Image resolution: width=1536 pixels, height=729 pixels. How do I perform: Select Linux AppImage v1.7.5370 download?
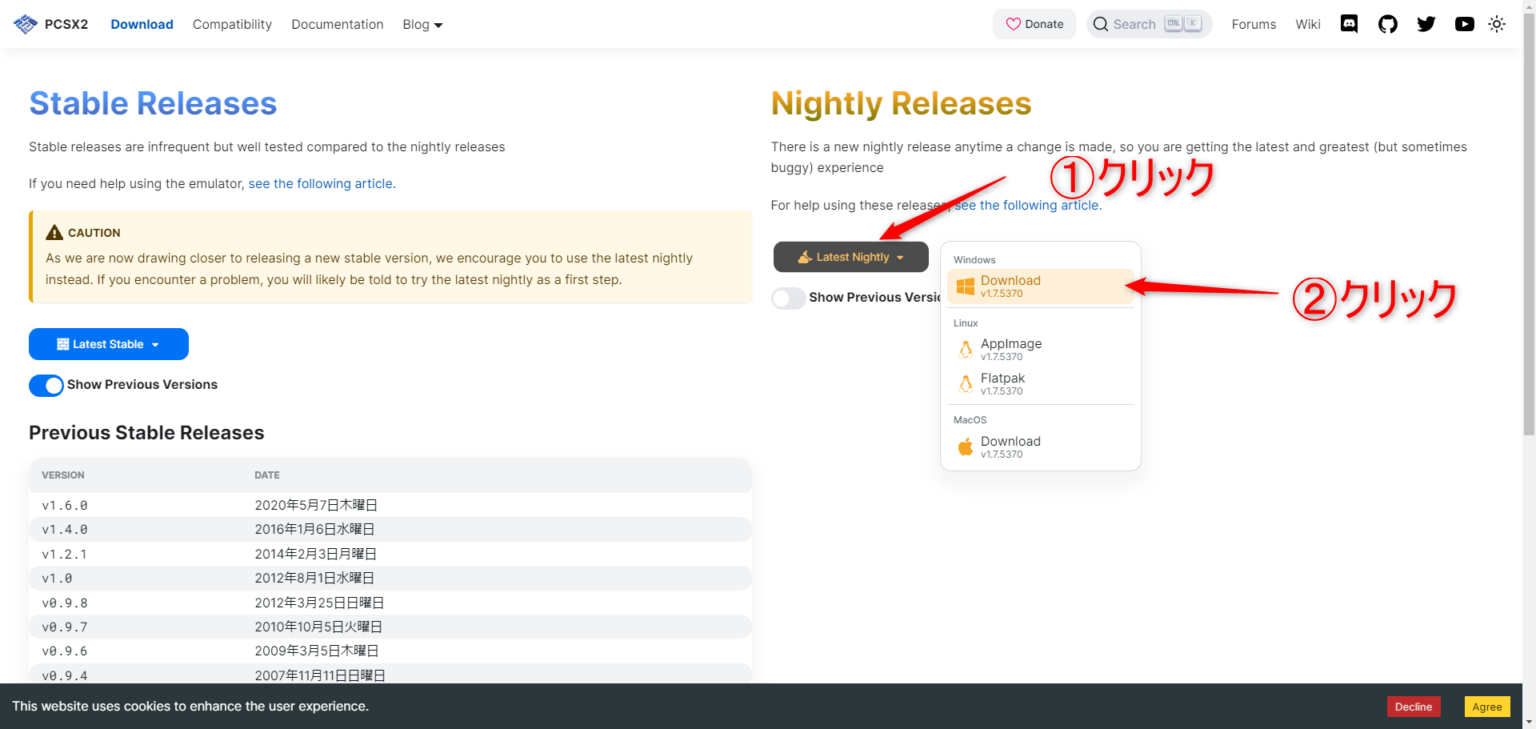1010,349
